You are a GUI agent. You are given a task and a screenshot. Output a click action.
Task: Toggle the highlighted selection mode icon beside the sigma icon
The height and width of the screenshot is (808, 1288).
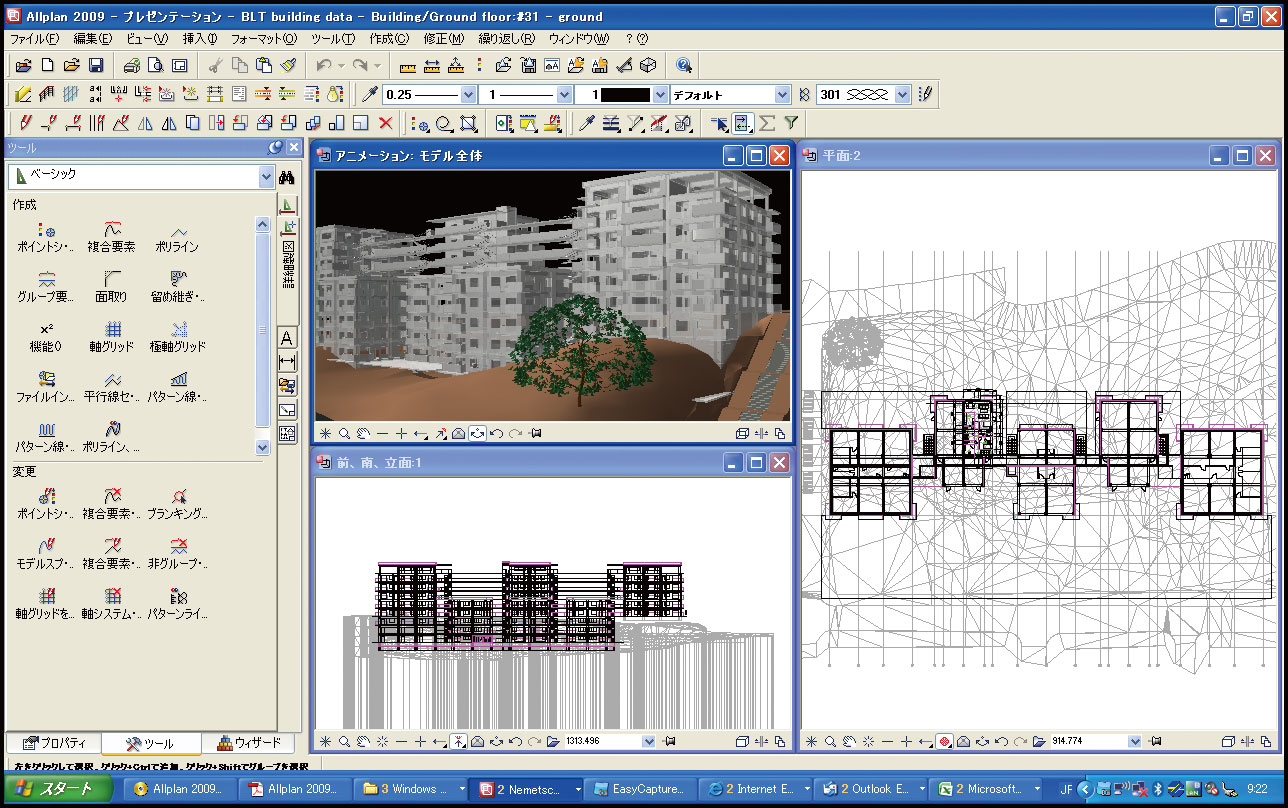tap(742, 123)
